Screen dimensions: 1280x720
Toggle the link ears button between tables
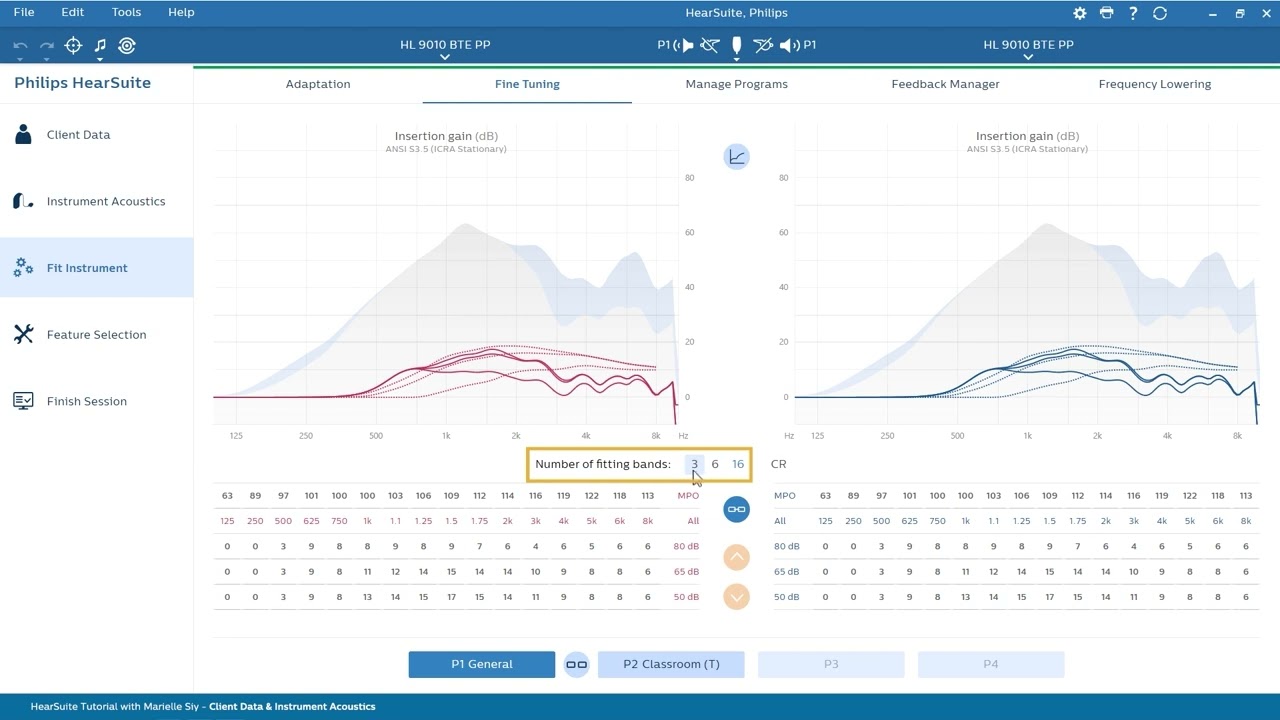(737, 509)
